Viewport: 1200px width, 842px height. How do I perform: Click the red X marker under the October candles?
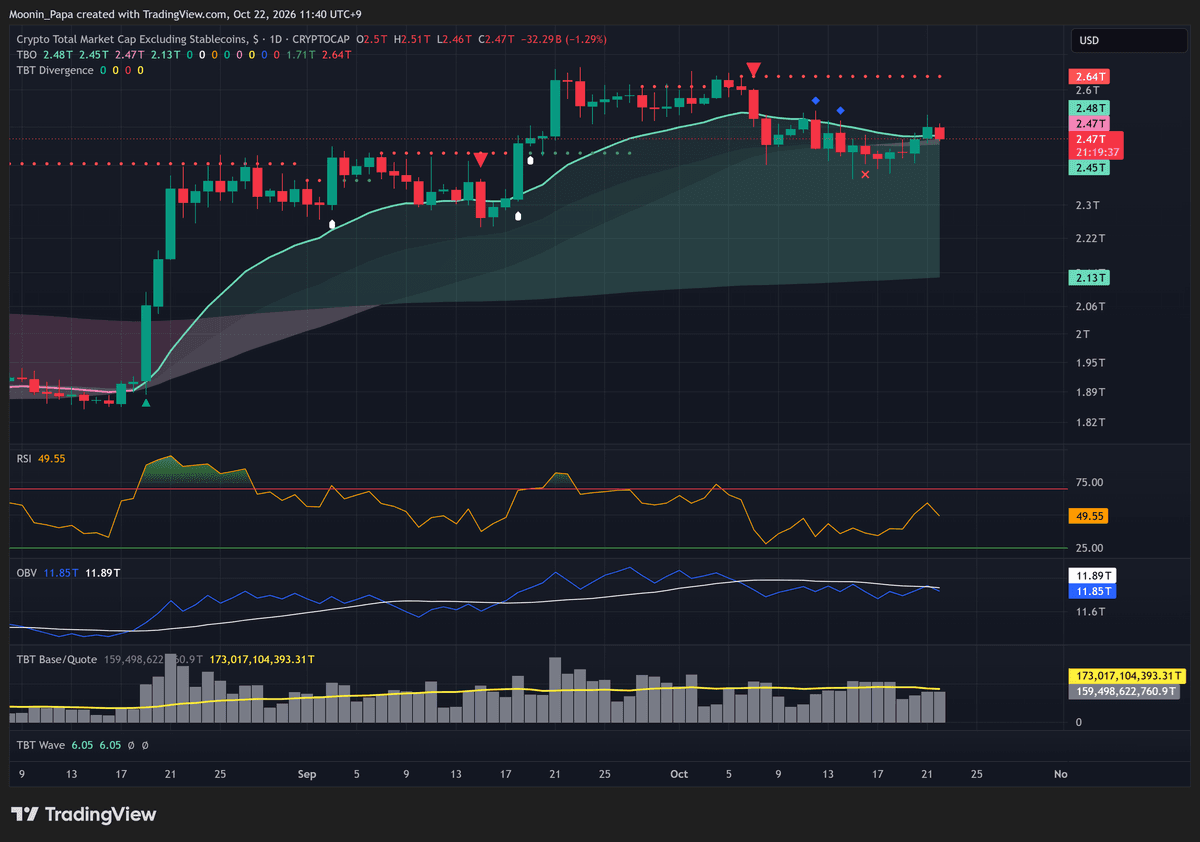pos(865,174)
